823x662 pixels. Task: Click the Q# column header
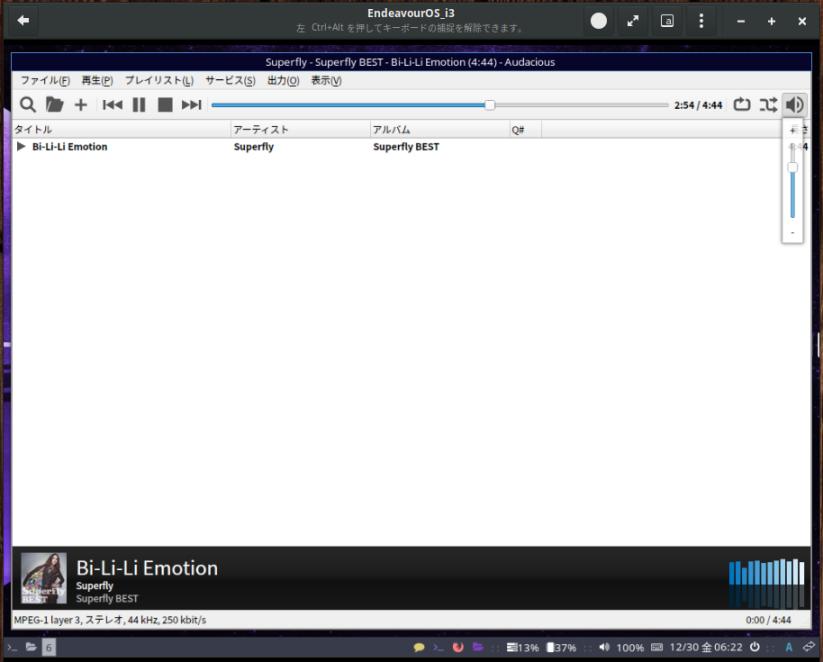[x=525, y=129]
